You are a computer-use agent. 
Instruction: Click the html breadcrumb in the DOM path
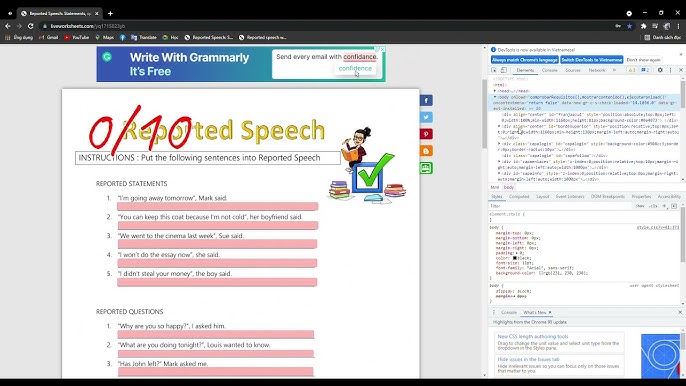pyautogui.click(x=495, y=187)
